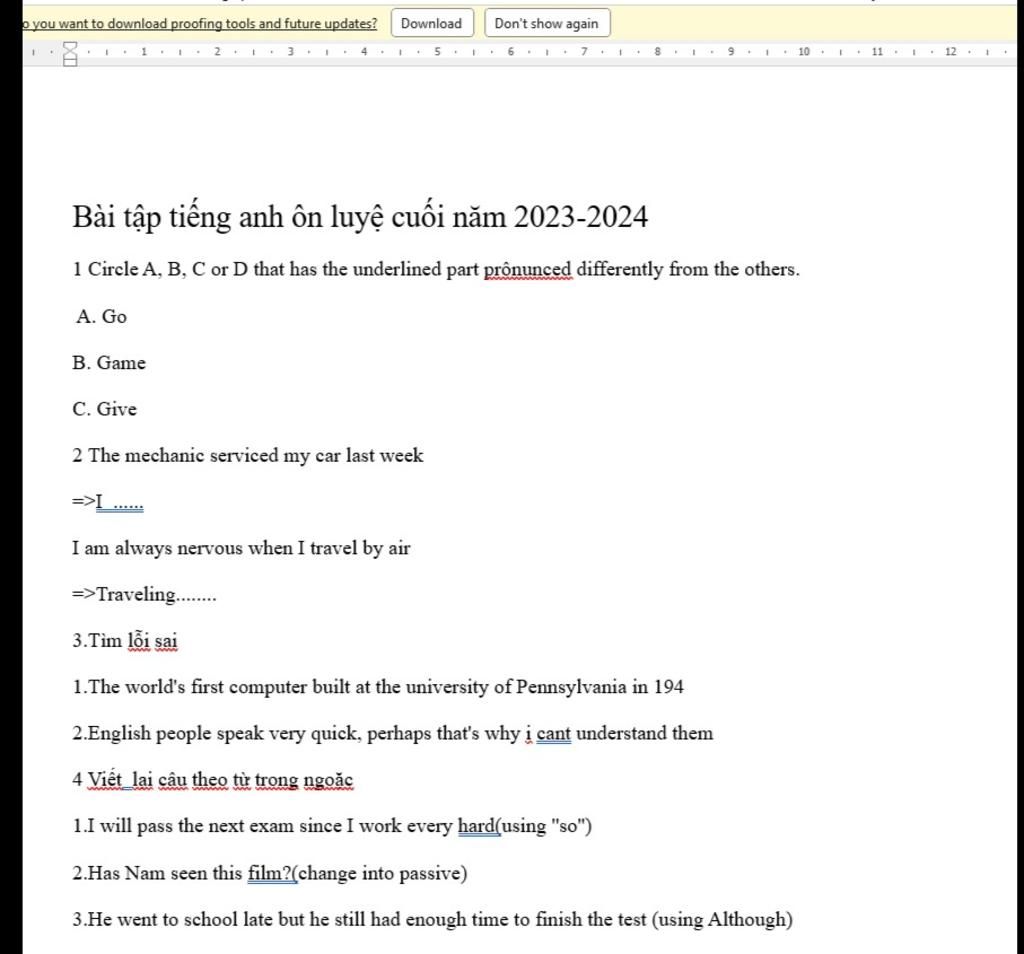Click the proofing tools update message text
Viewport: 1024px width, 954px height.
click(200, 24)
